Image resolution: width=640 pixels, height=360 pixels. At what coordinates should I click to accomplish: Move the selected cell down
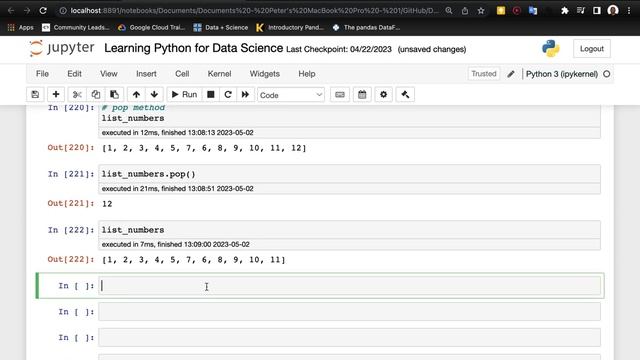[154, 95]
